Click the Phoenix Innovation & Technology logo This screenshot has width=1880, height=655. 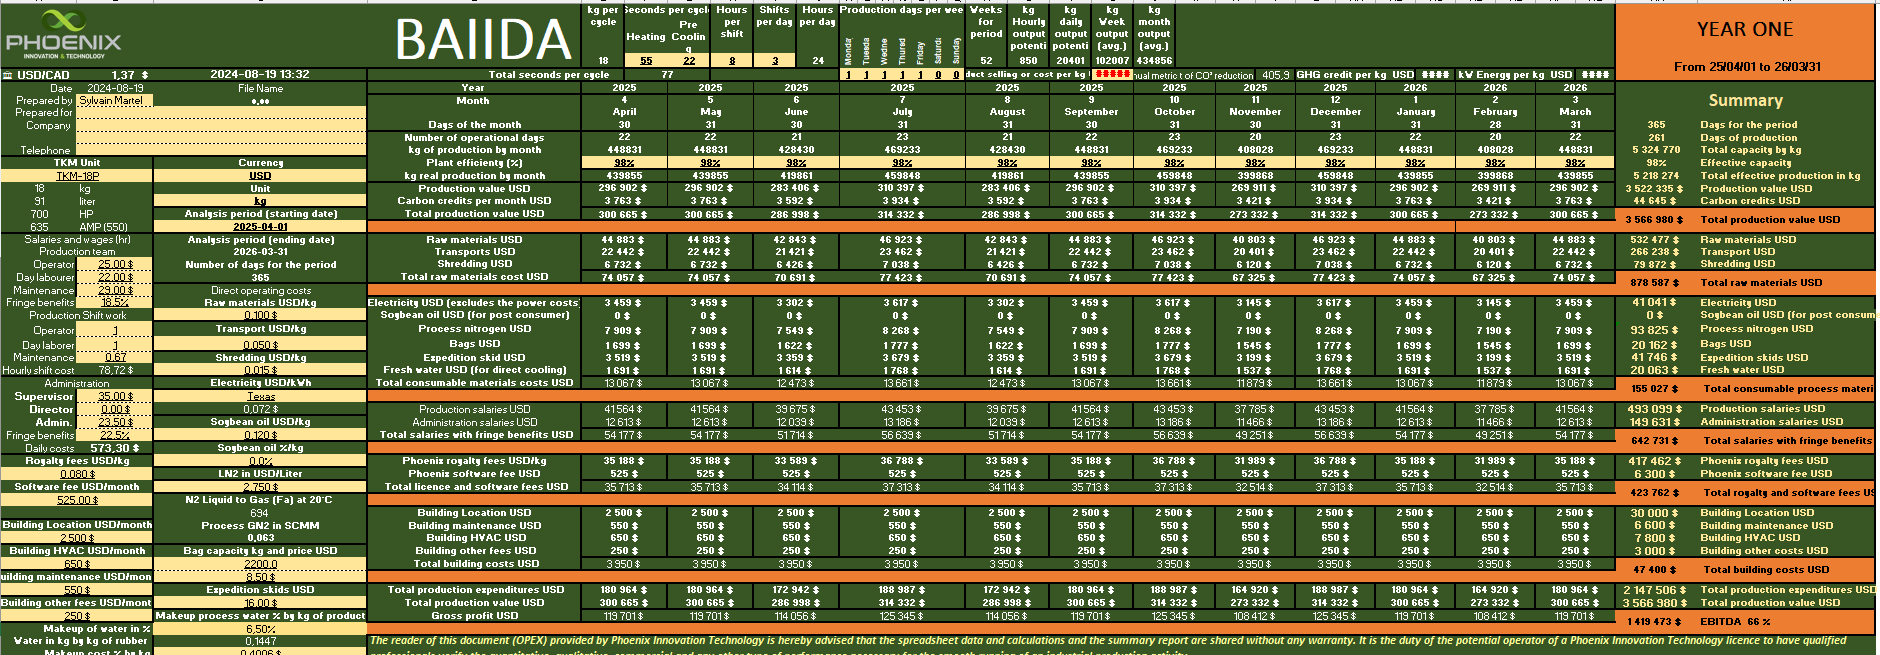pyautogui.click(x=63, y=34)
